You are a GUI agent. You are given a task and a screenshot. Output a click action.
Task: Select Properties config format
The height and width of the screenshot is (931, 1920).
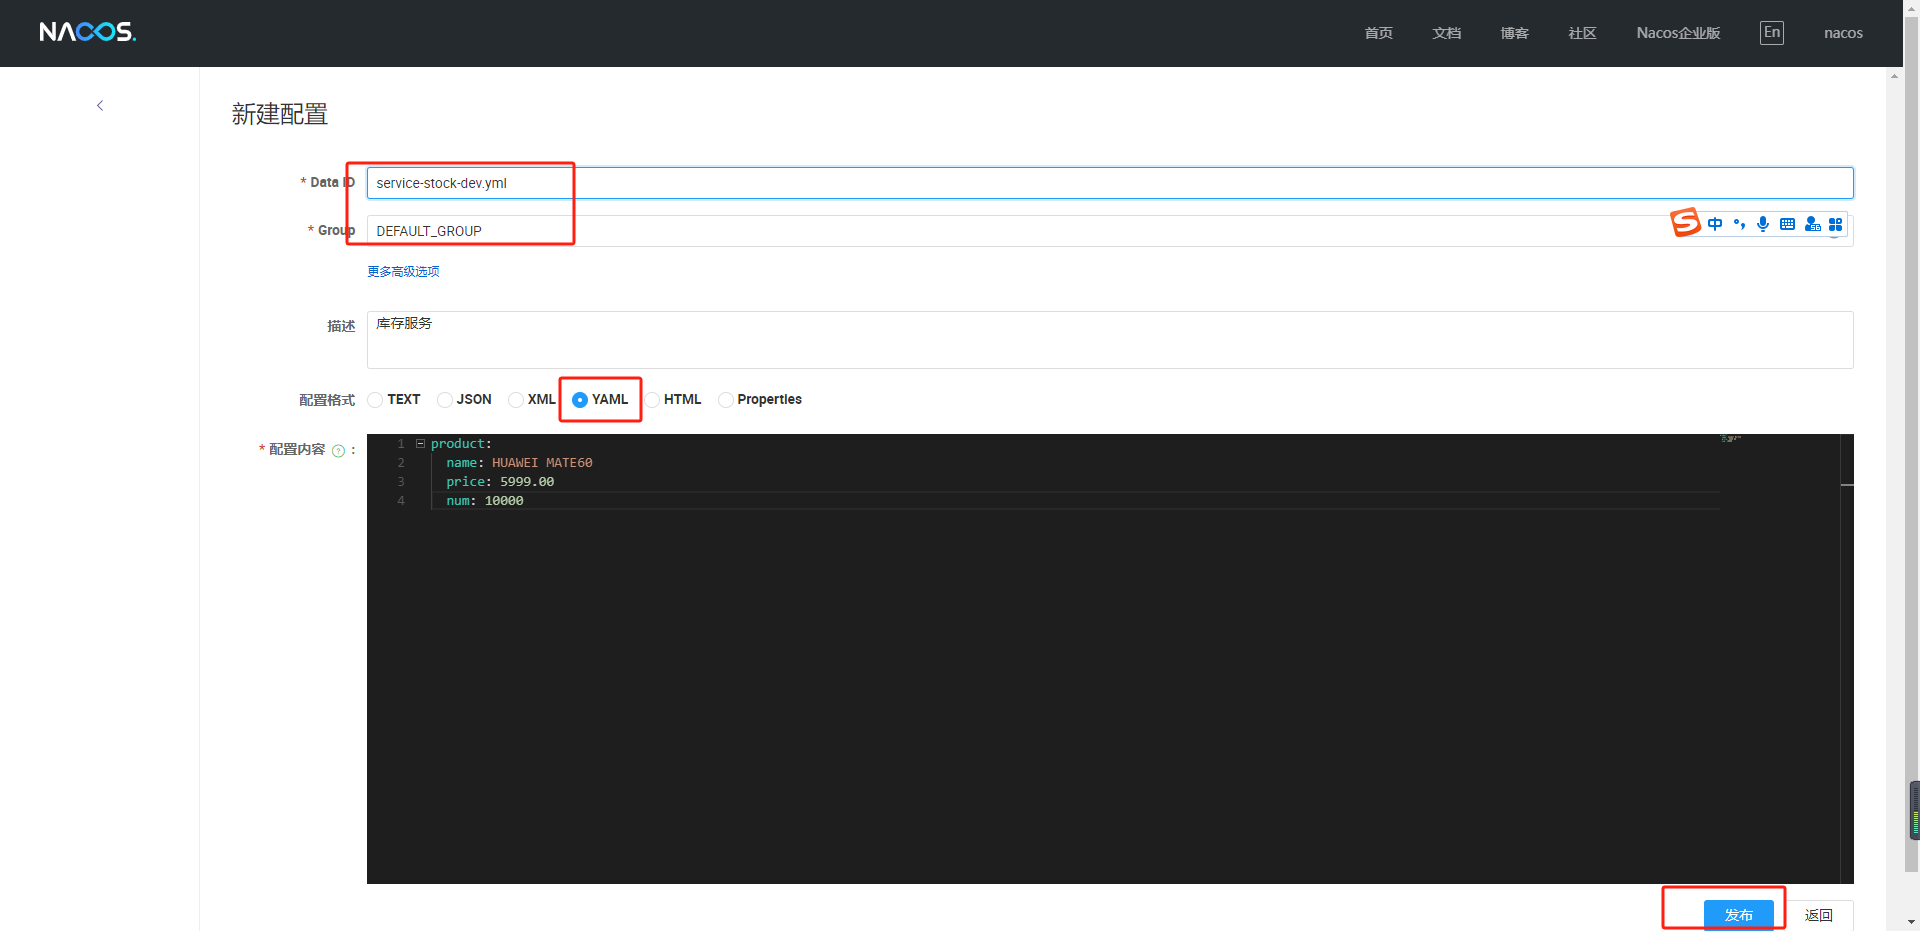pos(726,400)
